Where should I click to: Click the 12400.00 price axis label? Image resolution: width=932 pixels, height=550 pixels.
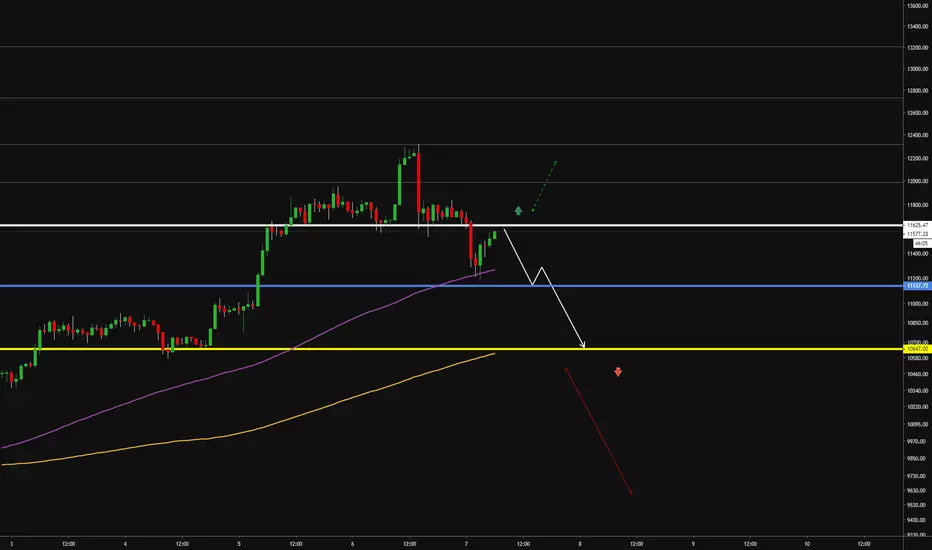pos(918,136)
